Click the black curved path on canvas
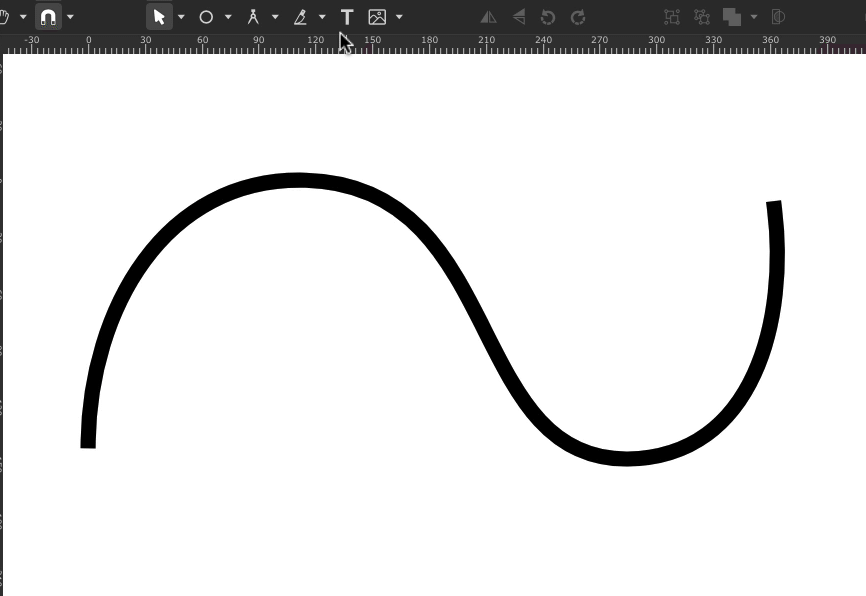Screen dimensions: 866x596 coord(297,180)
